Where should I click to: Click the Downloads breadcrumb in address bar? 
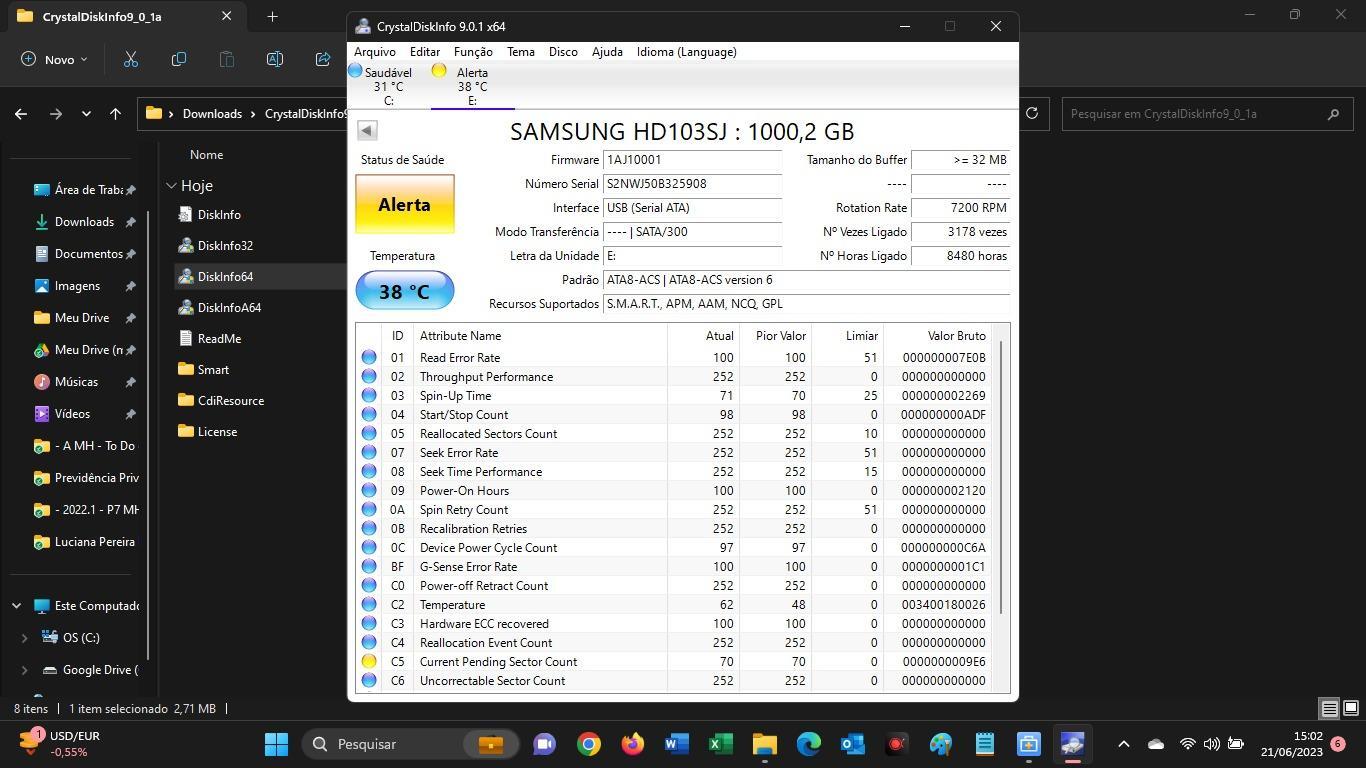pyautogui.click(x=212, y=114)
